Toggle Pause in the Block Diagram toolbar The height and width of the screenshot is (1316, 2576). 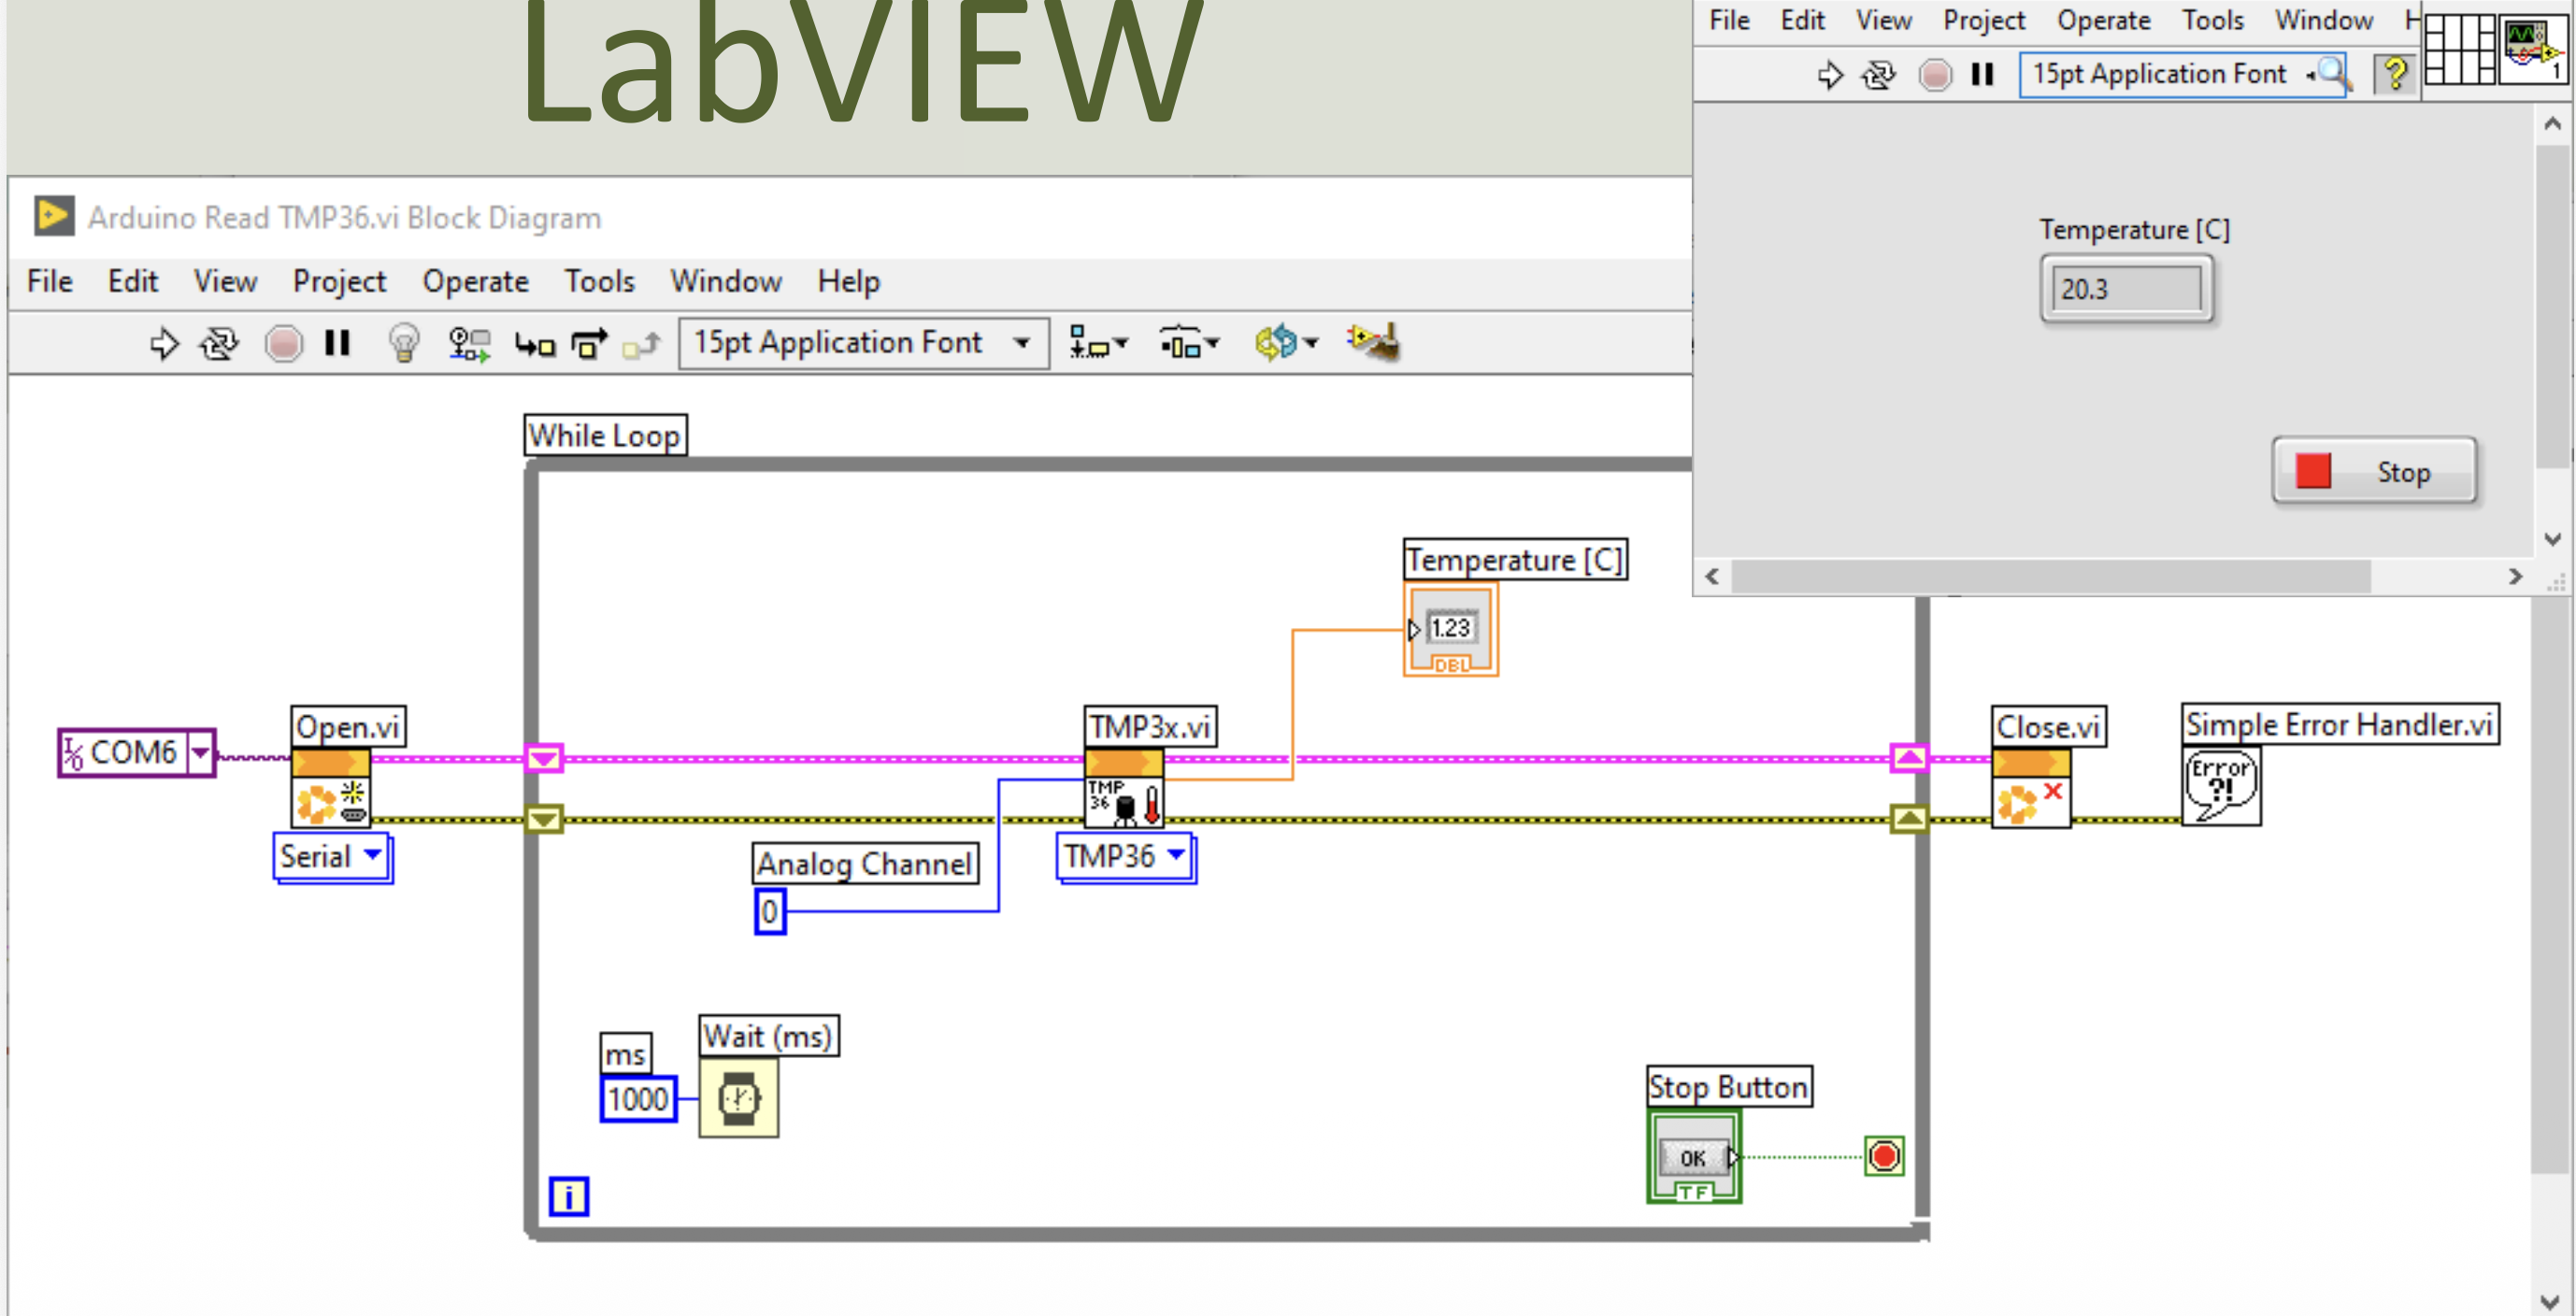(337, 343)
